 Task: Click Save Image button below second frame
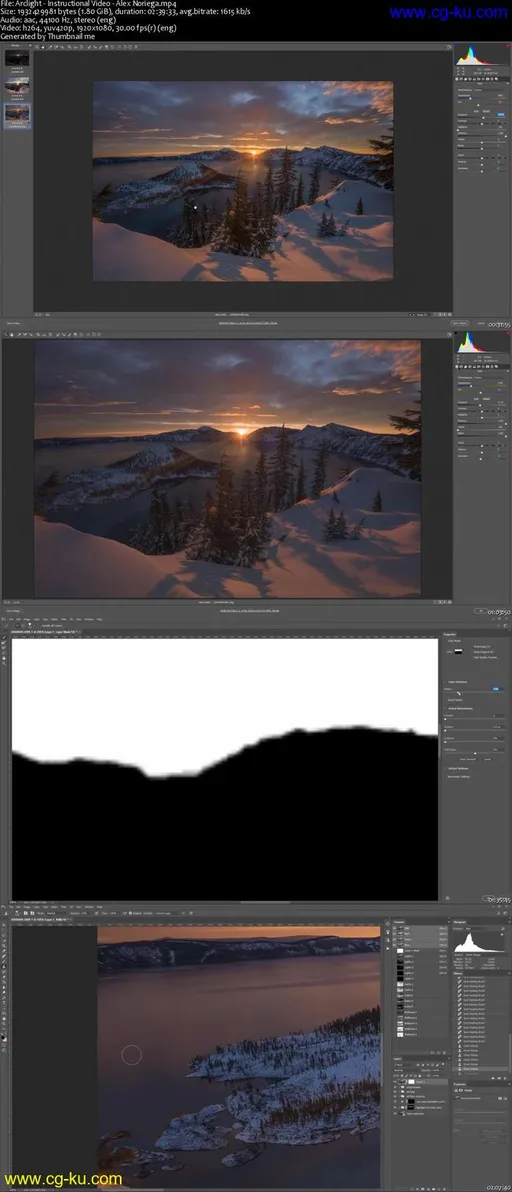click(14, 610)
